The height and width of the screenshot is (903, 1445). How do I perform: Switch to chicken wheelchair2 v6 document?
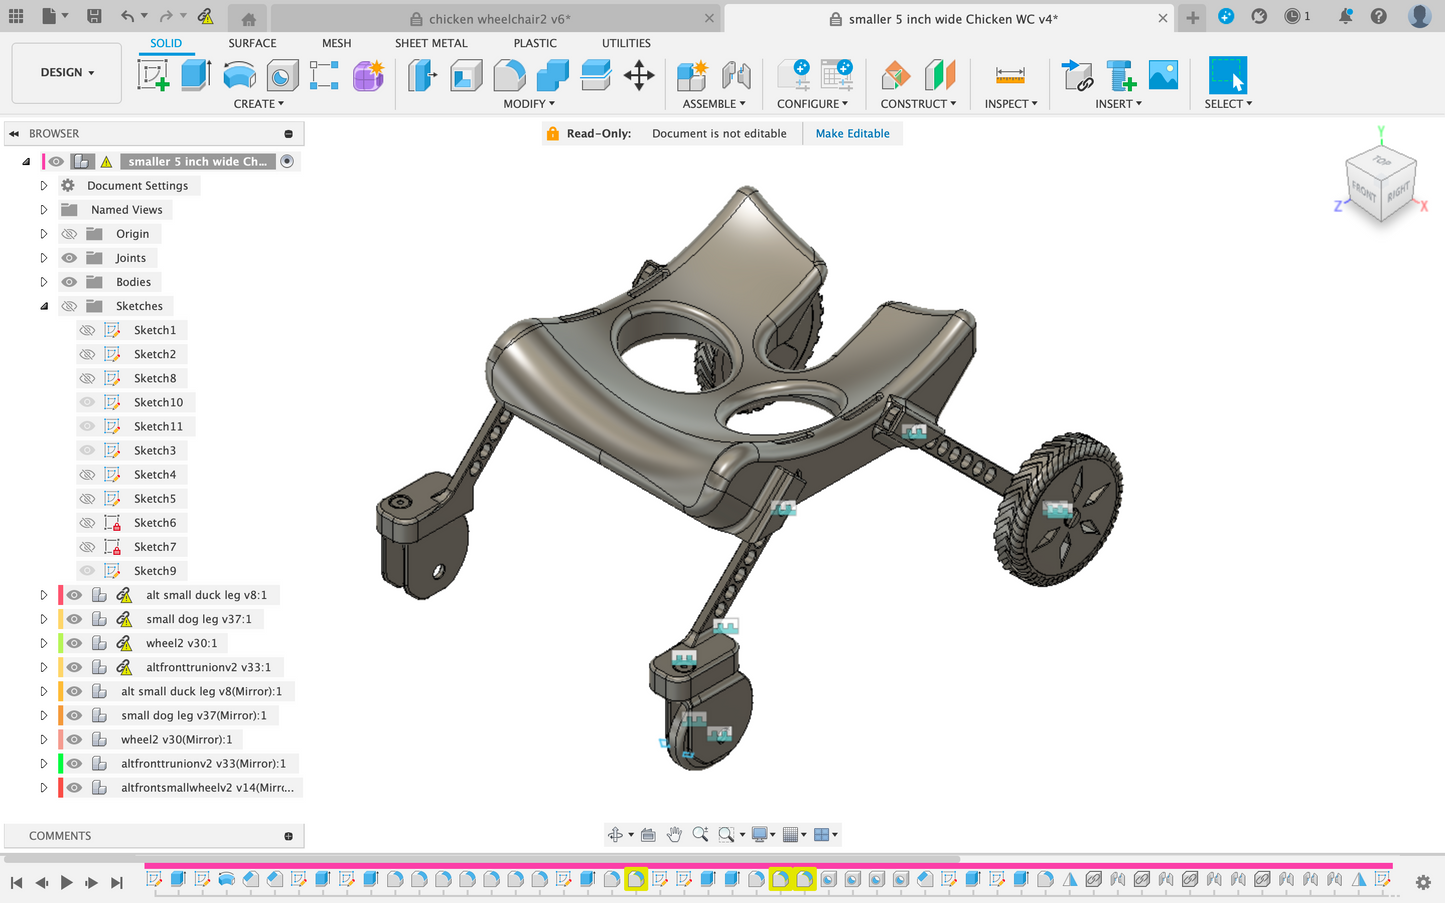click(x=499, y=19)
